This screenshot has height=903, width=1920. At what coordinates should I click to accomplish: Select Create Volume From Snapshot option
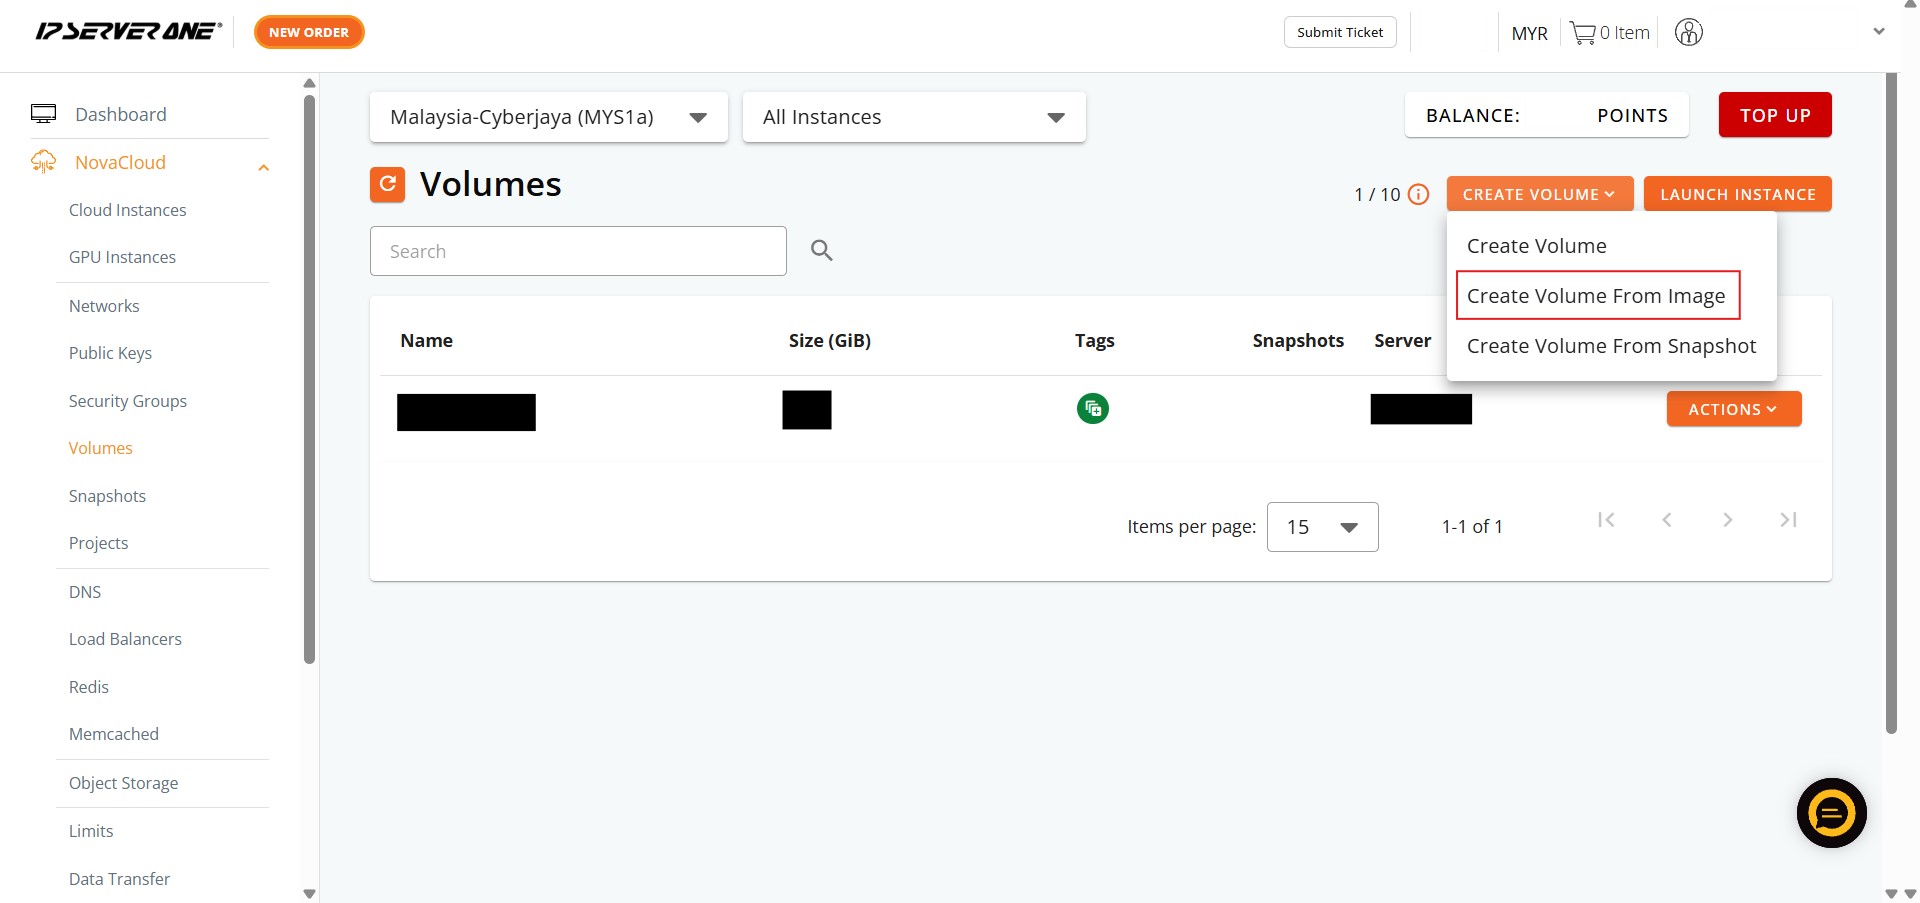(x=1610, y=346)
